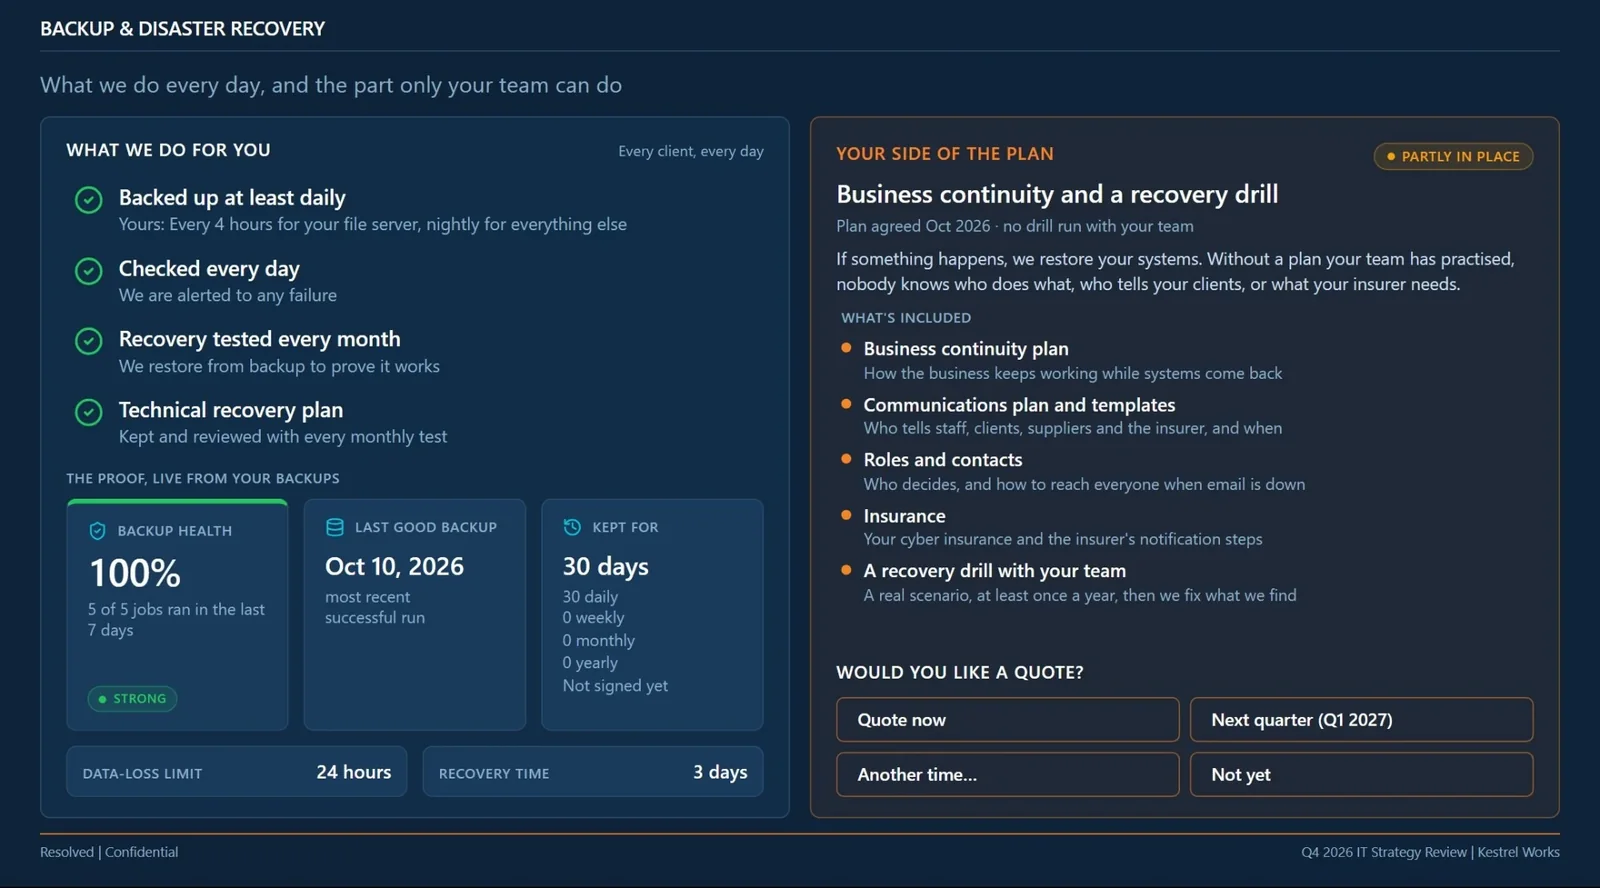Click the Strong status badge
Screen dimensions: 1600x888
pyautogui.click(x=132, y=699)
